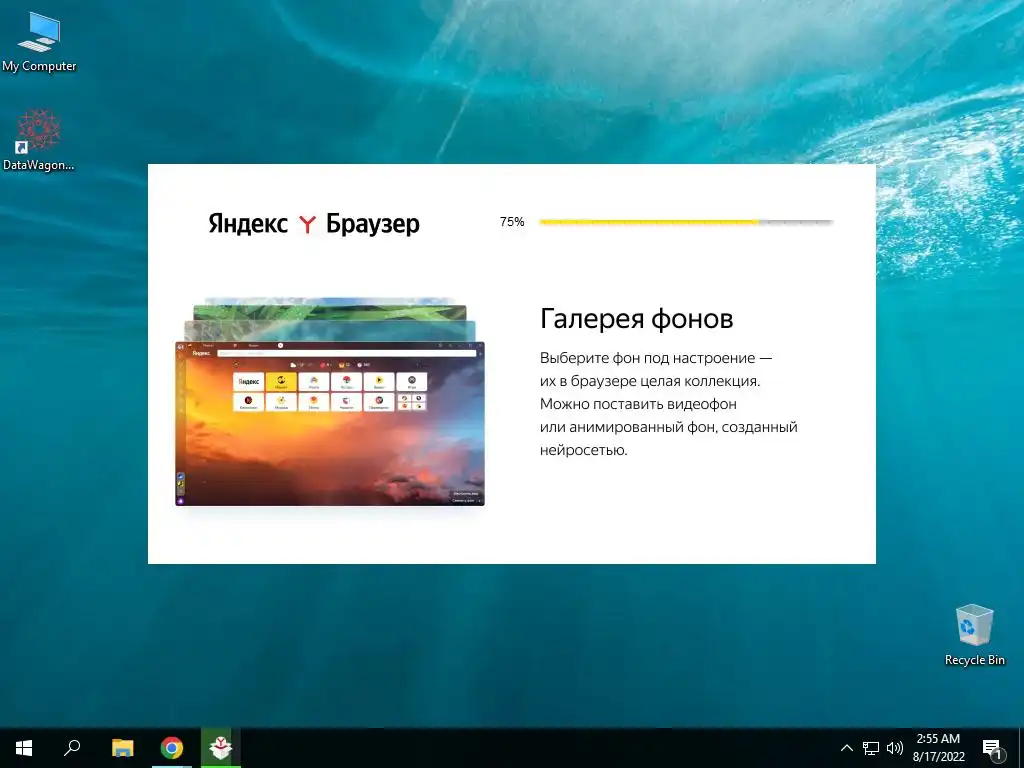The width and height of the screenshot is (1024, 768).
Task: Click the 8/17/2022 date on taskbar
Action: 938,757
